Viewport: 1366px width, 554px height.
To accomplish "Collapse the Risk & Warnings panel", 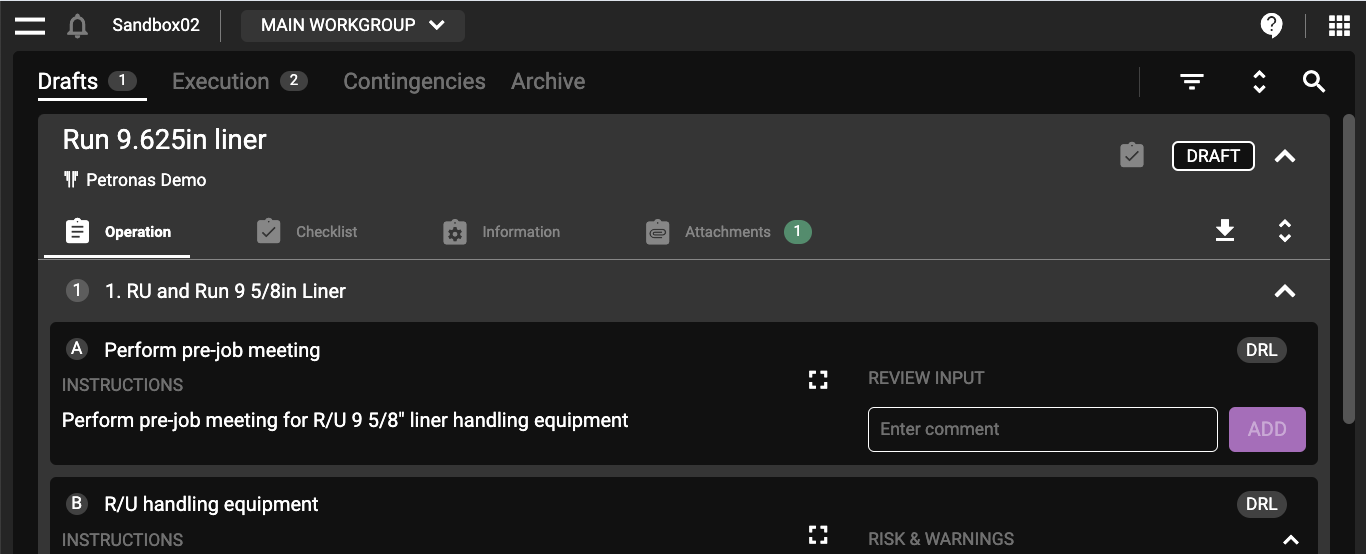I will pyautogui.click(x=1290, y=540).
